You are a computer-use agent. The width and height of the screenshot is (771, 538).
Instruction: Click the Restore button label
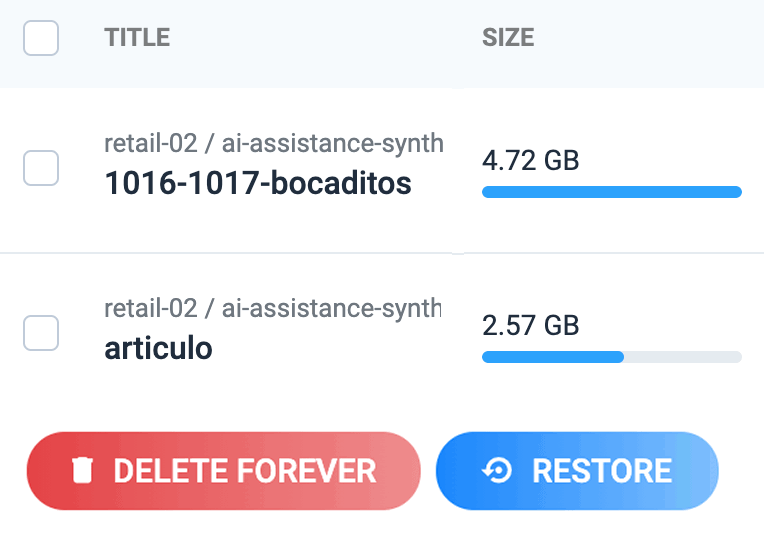click(602, 471)
